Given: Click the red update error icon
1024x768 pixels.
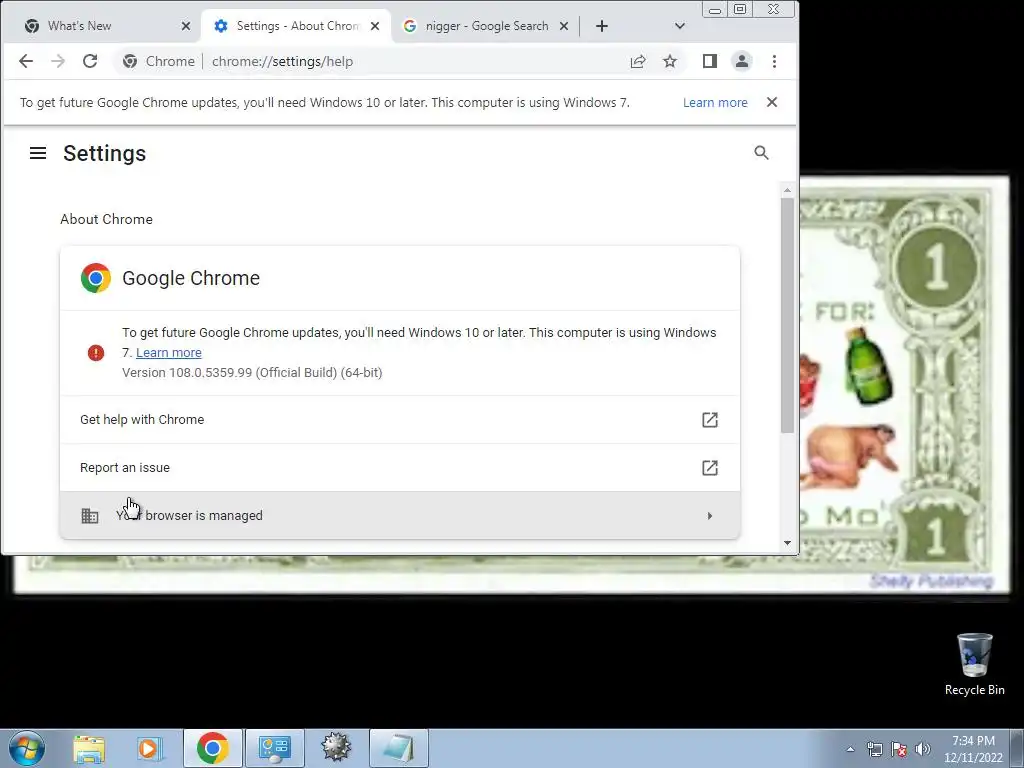Looking at the screenshot, I should coord(96,353).
